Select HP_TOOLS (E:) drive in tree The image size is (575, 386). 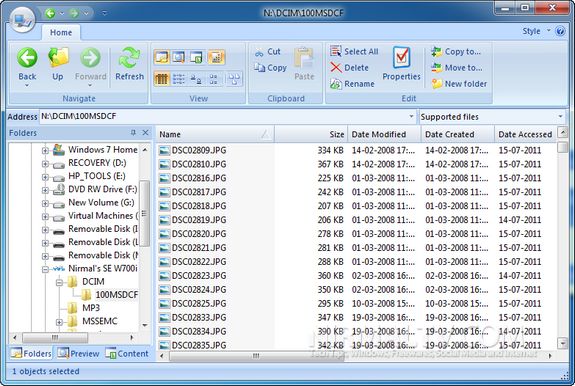tap(97, 176)
